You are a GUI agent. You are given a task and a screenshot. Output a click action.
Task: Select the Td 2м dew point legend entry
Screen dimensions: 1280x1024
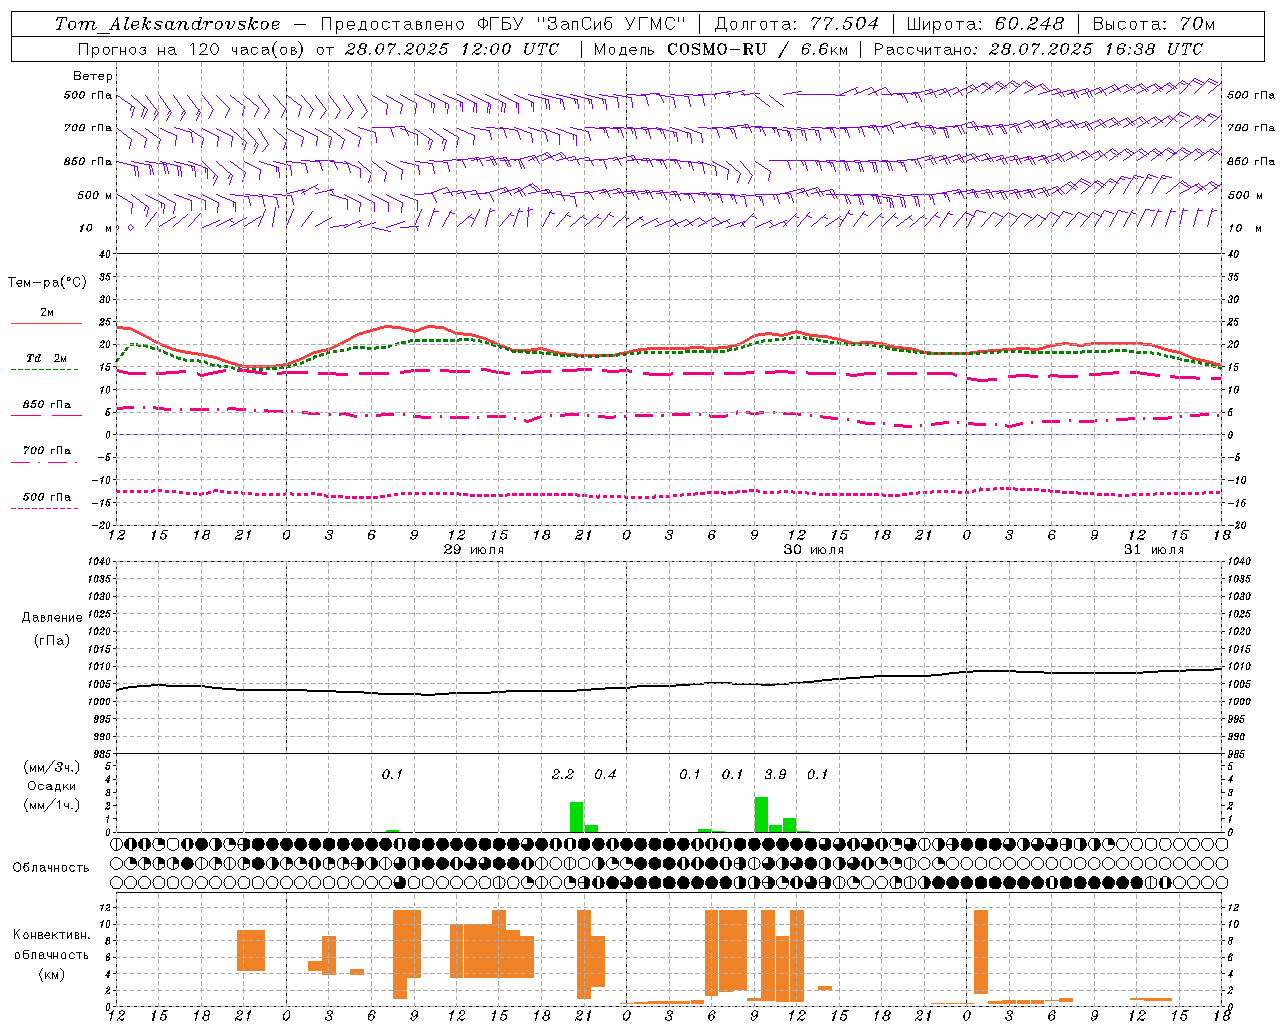tap(47, 358)
